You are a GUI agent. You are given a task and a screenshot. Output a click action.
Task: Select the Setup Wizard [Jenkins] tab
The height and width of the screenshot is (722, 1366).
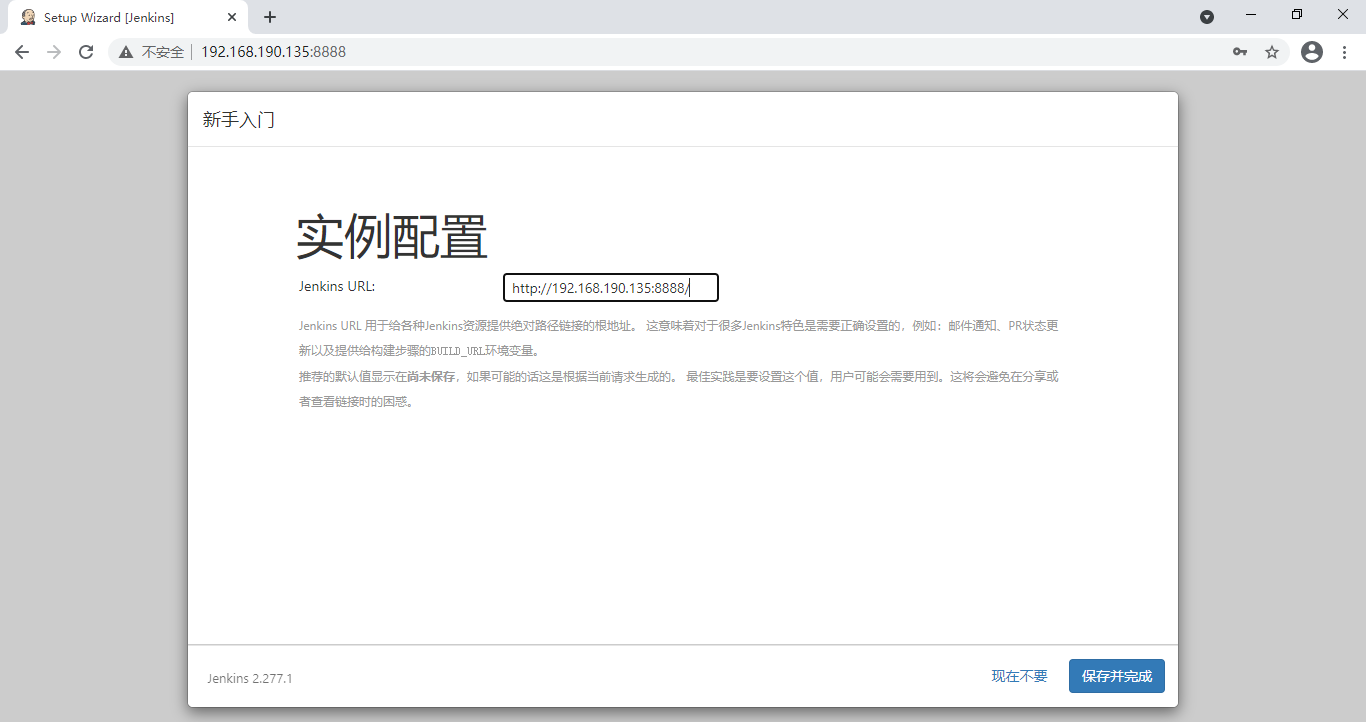(x=126, y=17)
